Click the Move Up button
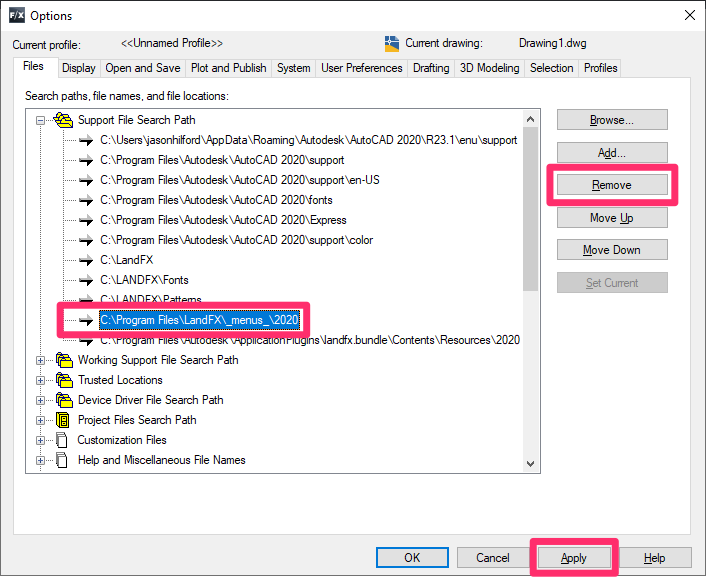 point(612,218)
